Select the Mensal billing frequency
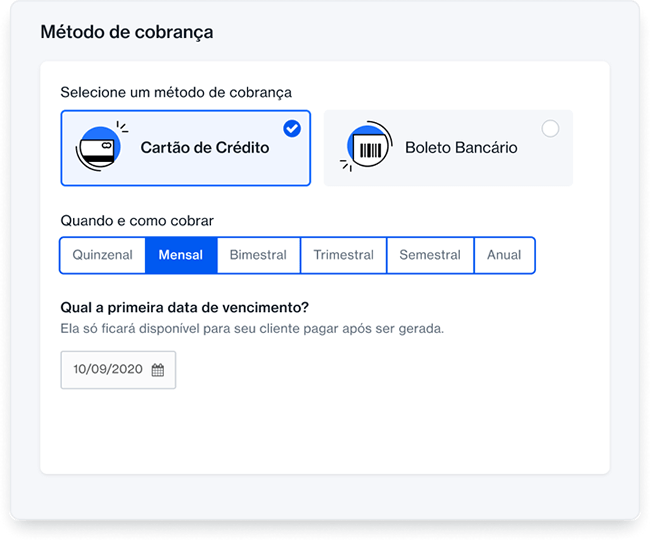This screenshot has width=650, height=540. pyautogui.click(x=180, y=255)
